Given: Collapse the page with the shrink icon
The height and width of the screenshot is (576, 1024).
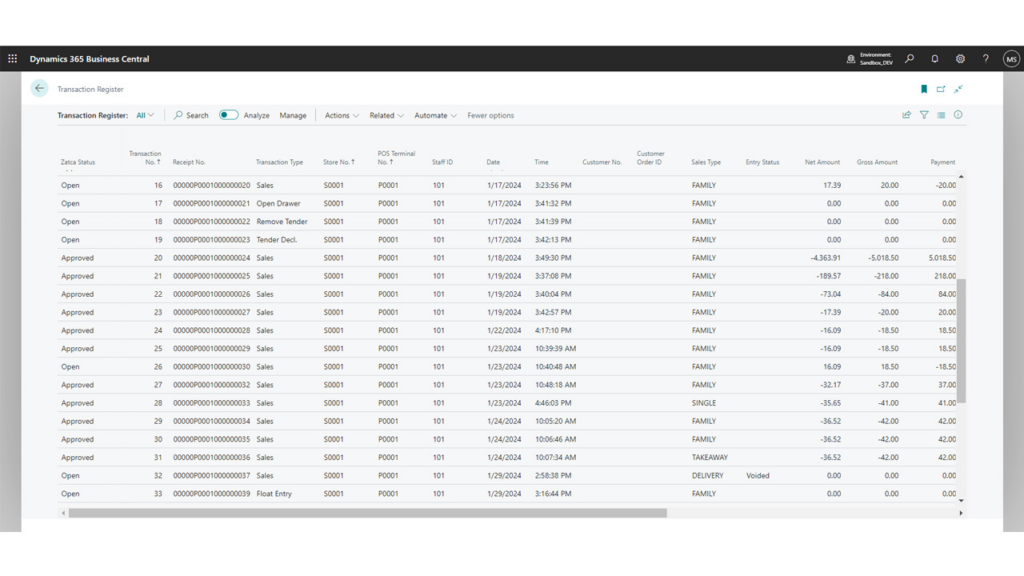Looking at the screenshot, I should point(958,89).
